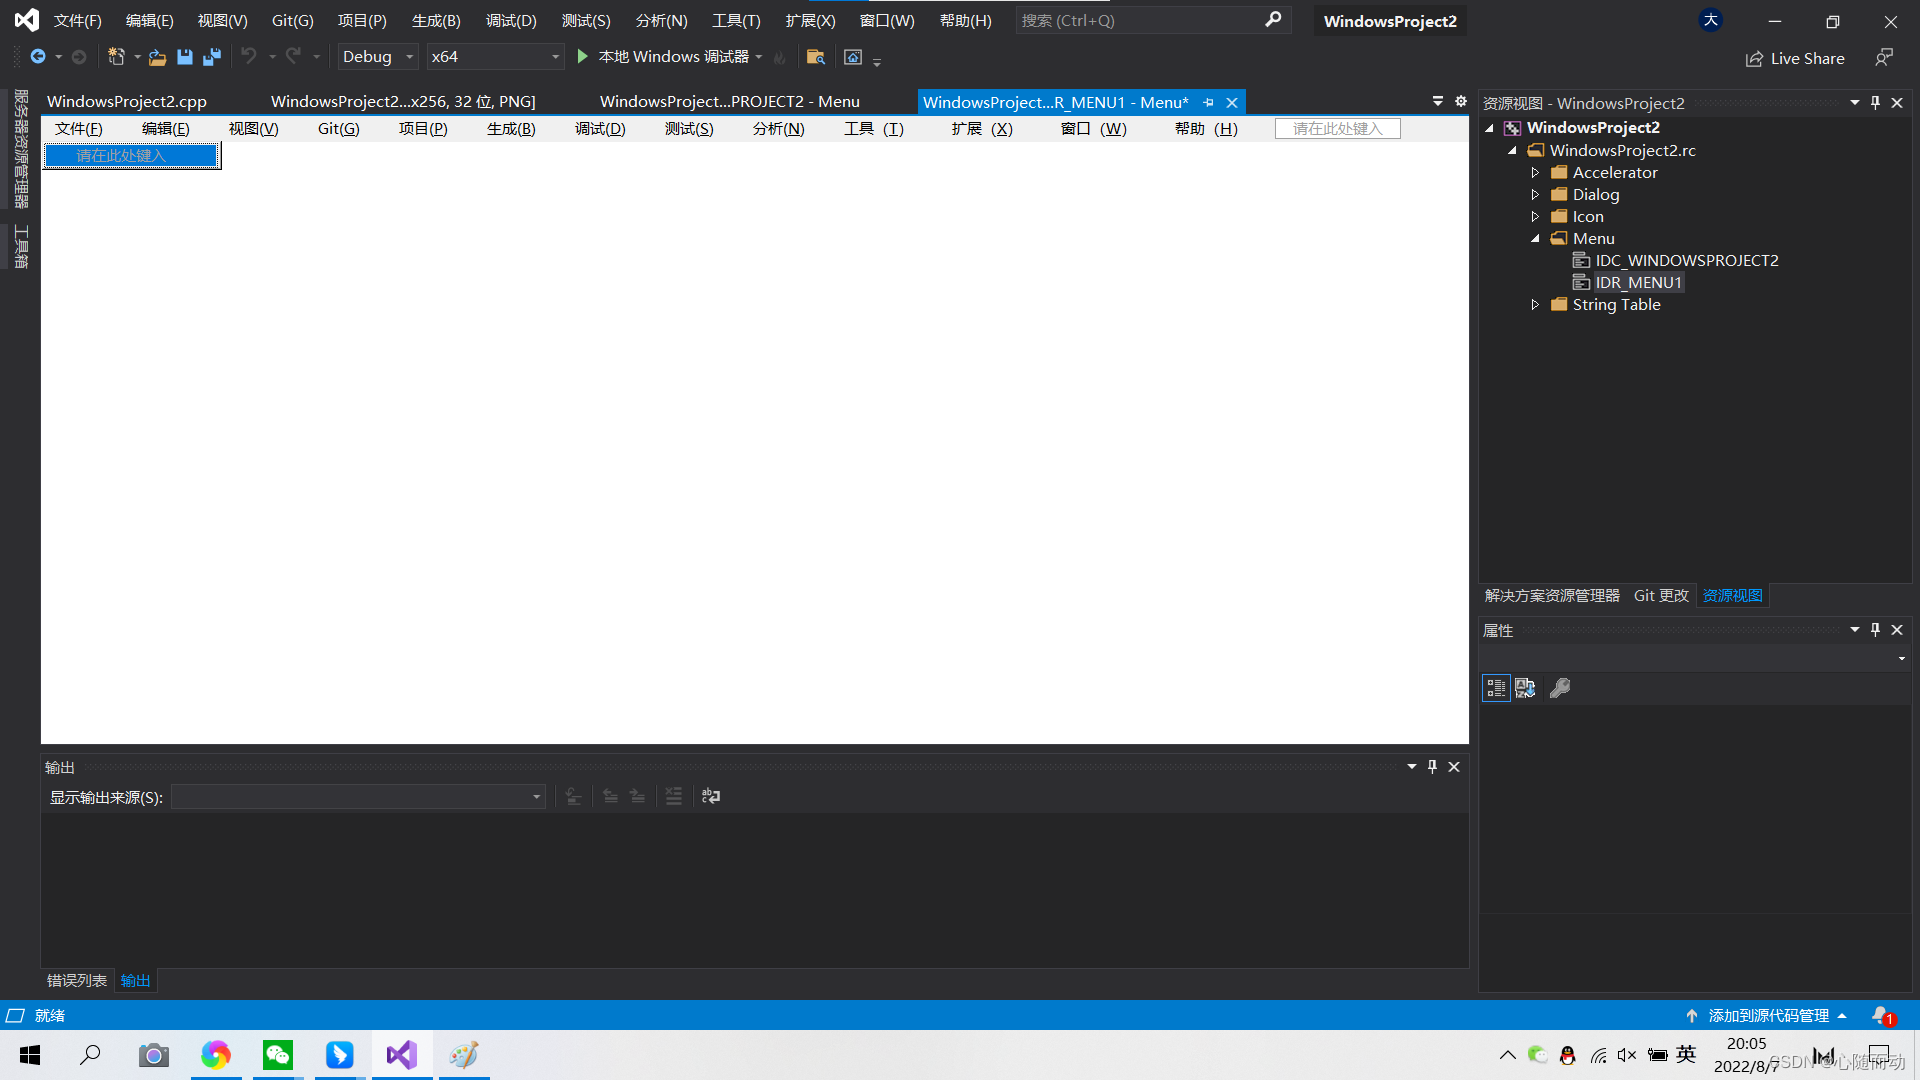The height and width of the screenshot is (1080, 1920).
Task: Start the 本地 Windows 调试器 debugger
Action: 662,57
